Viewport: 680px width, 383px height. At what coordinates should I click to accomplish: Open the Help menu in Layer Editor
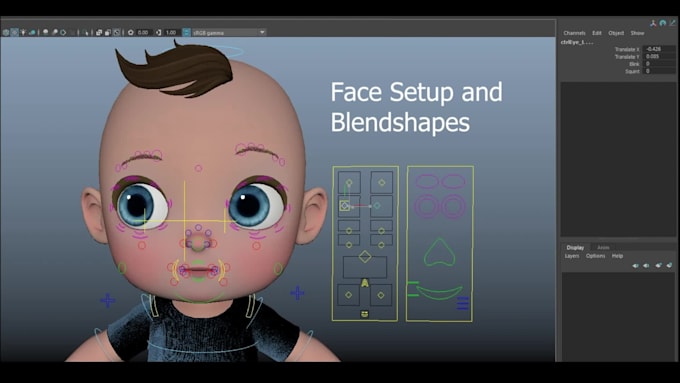click(x=617, y=256)
